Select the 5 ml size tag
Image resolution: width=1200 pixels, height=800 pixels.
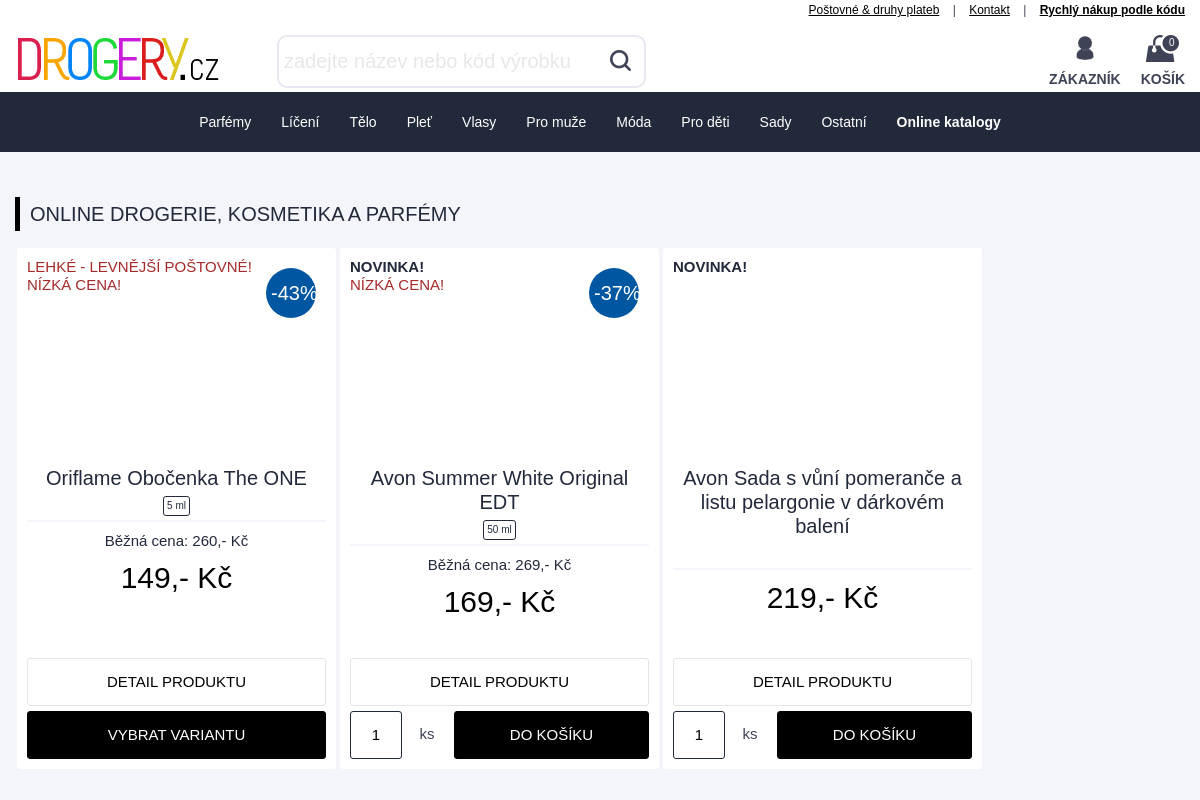tap(176, 506)
